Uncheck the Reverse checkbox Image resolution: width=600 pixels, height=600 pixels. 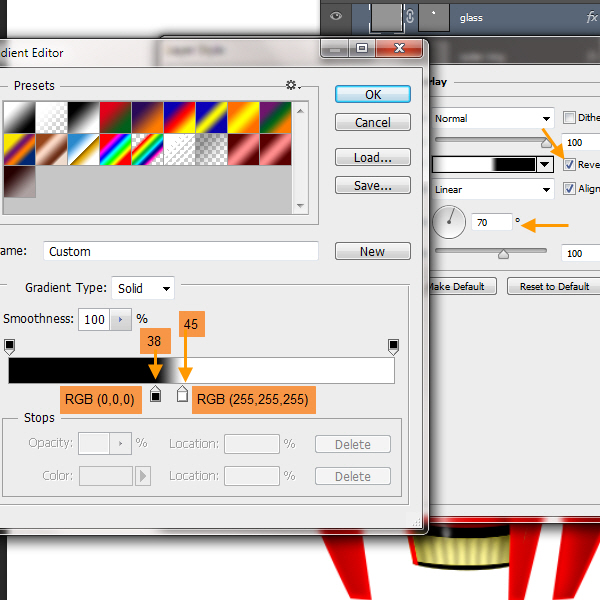point(570,164)
